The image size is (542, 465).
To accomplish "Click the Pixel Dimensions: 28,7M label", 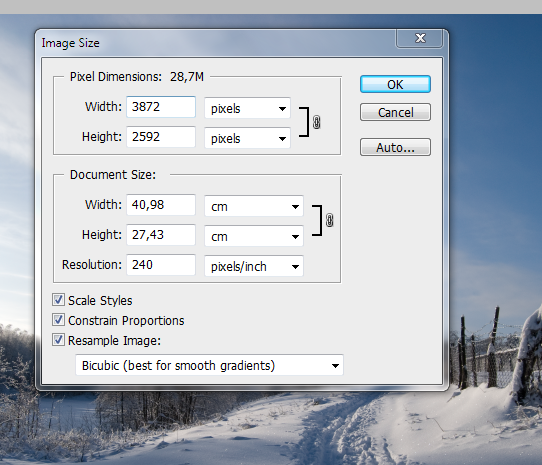I will tap(137, 76).
